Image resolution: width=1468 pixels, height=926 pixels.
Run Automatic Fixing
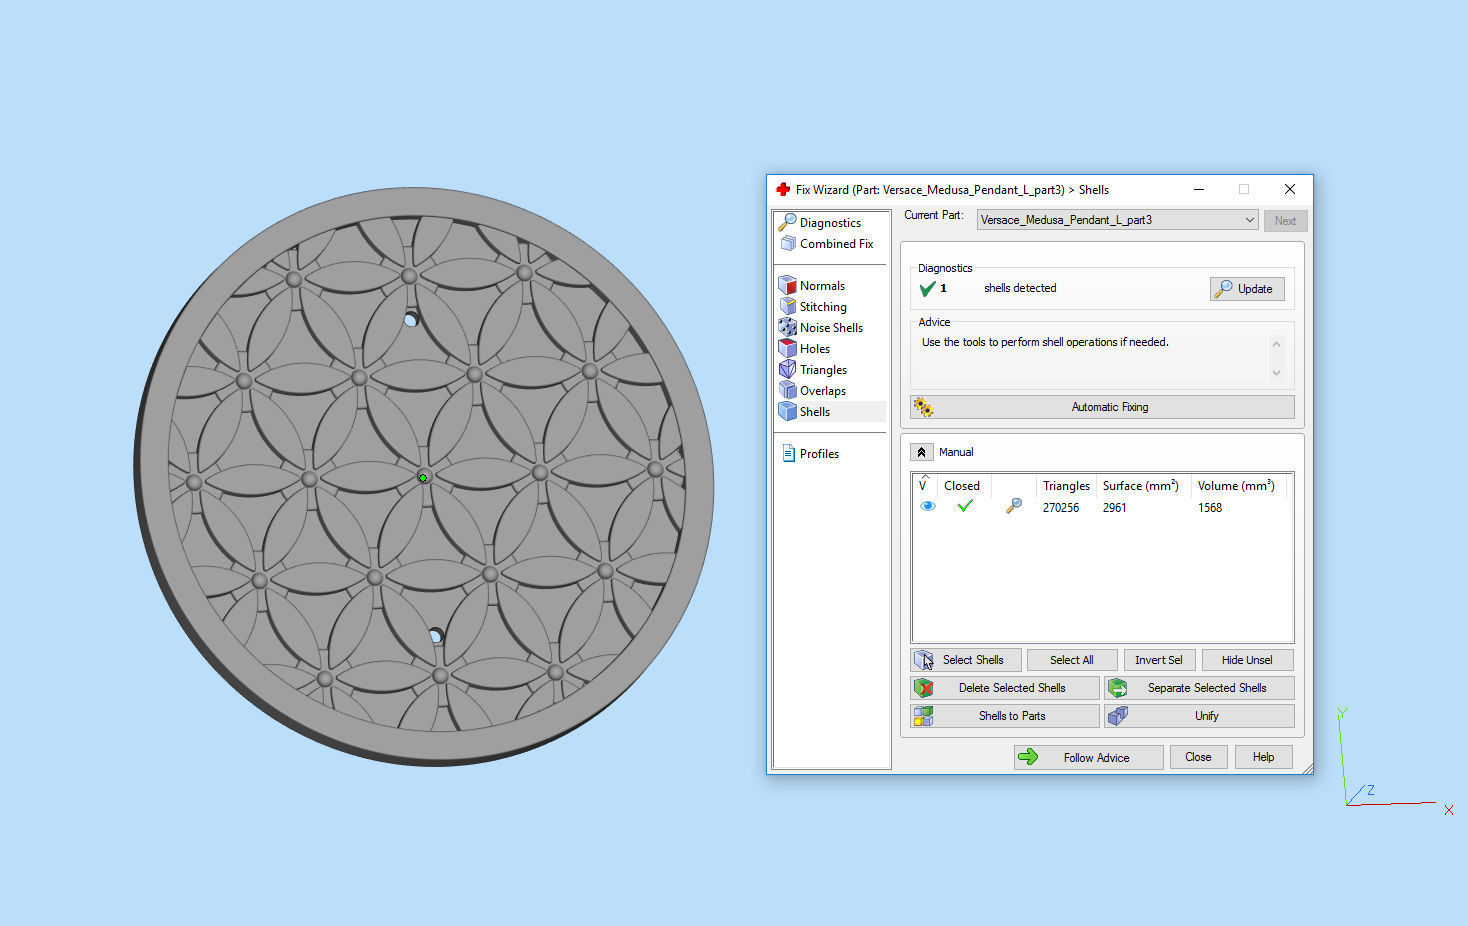(x=1102, y=407)
